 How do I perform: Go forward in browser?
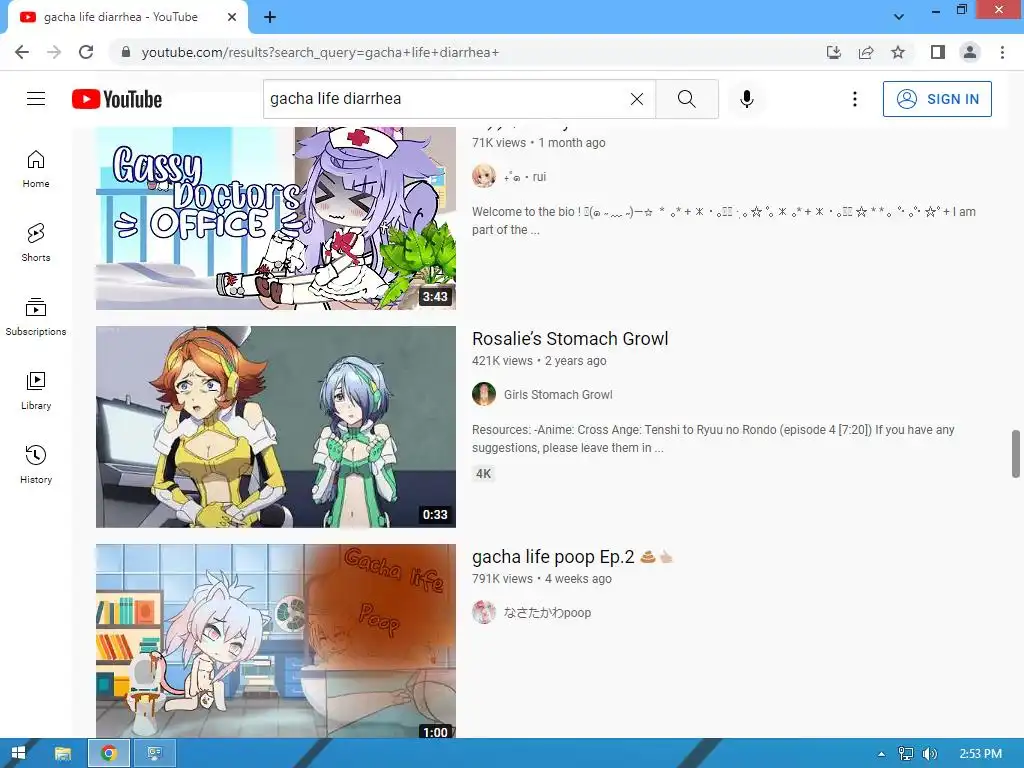click(x=54, y=52)
